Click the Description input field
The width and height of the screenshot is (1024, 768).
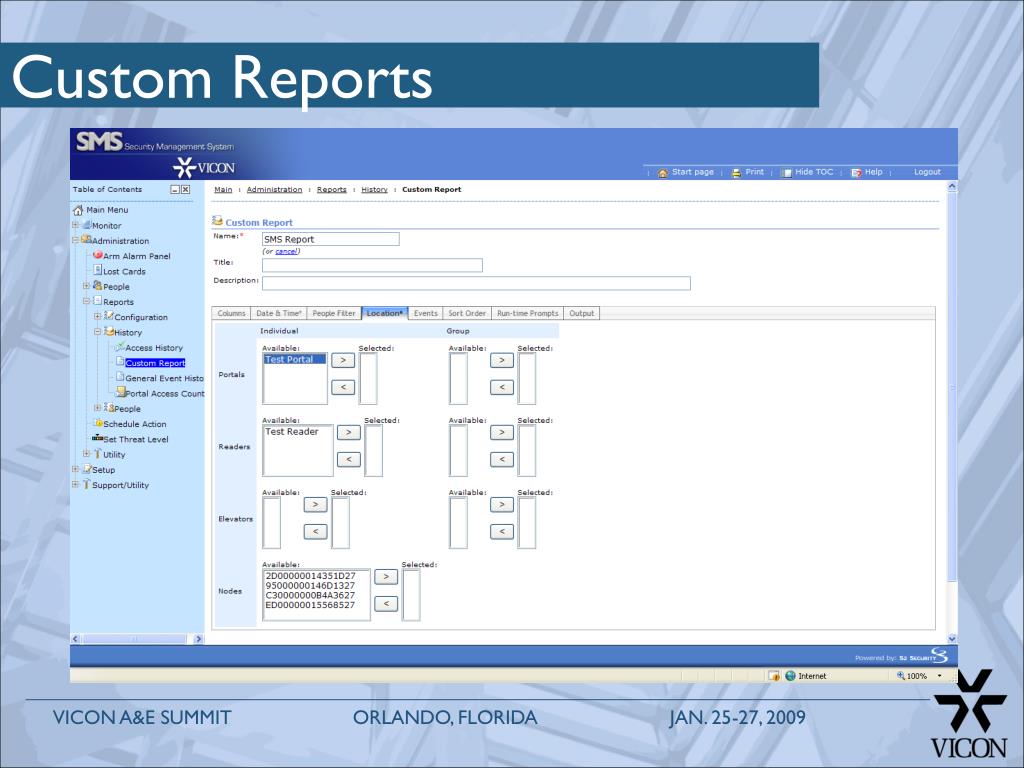click(x=476, y=283)
